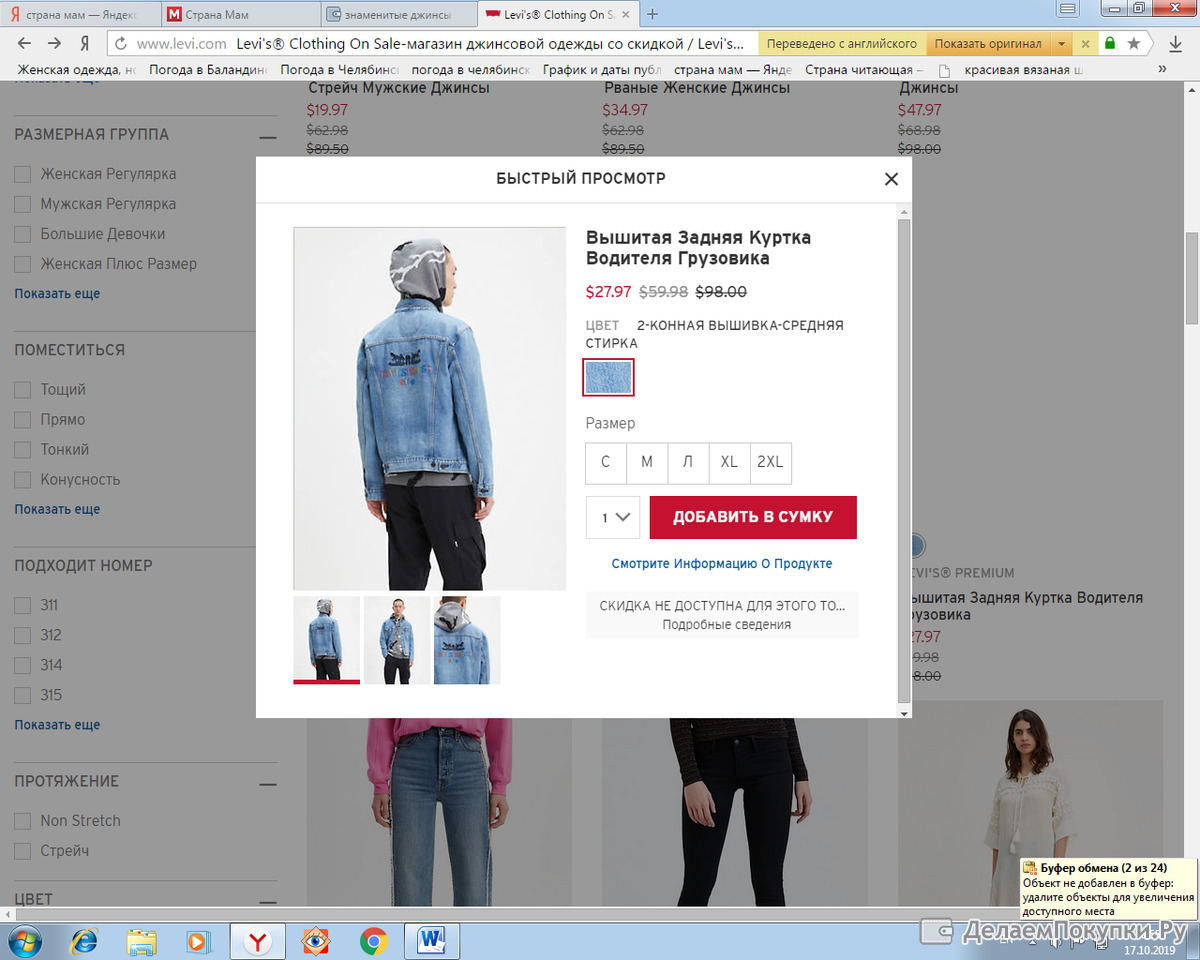Open 'Погода в Челябинске' bookmark

(x=339, y=70)
